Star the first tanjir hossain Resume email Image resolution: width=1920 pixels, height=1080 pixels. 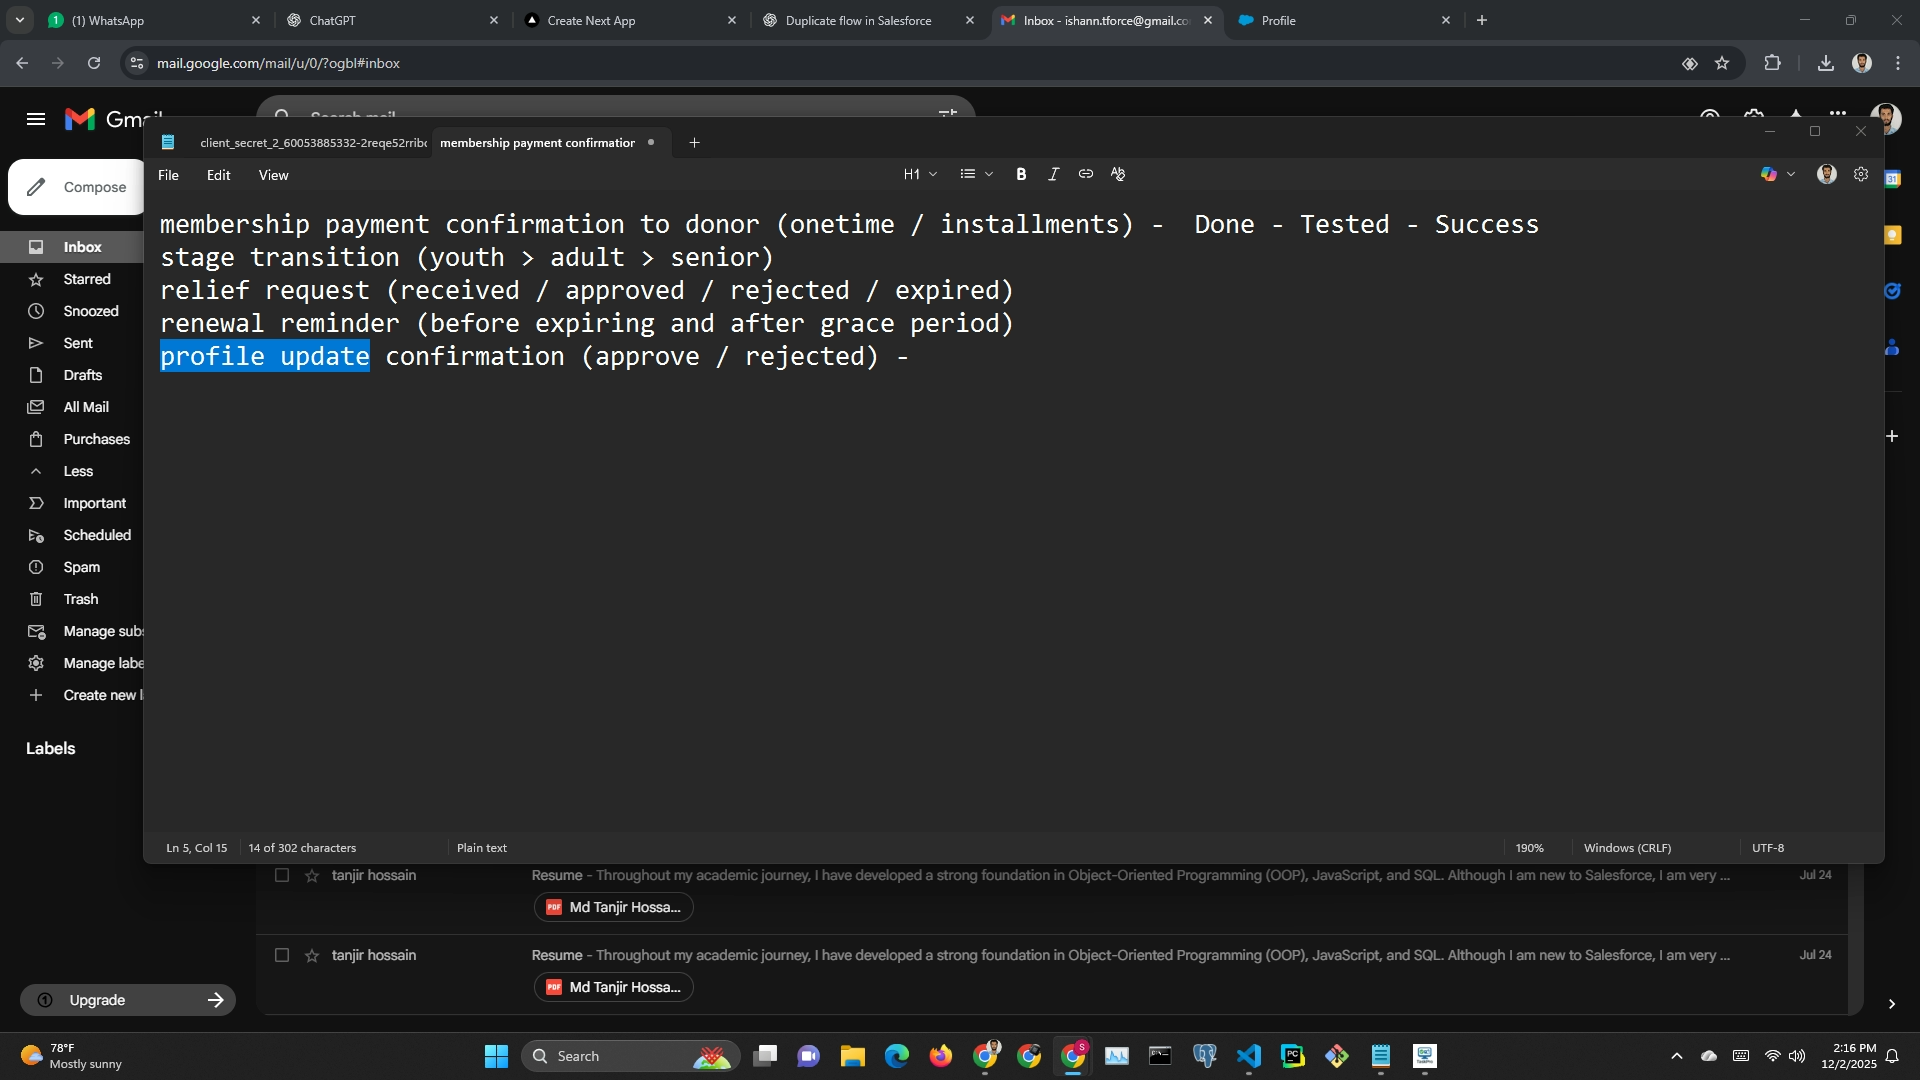pyautogui.click(x=312, y=876)
